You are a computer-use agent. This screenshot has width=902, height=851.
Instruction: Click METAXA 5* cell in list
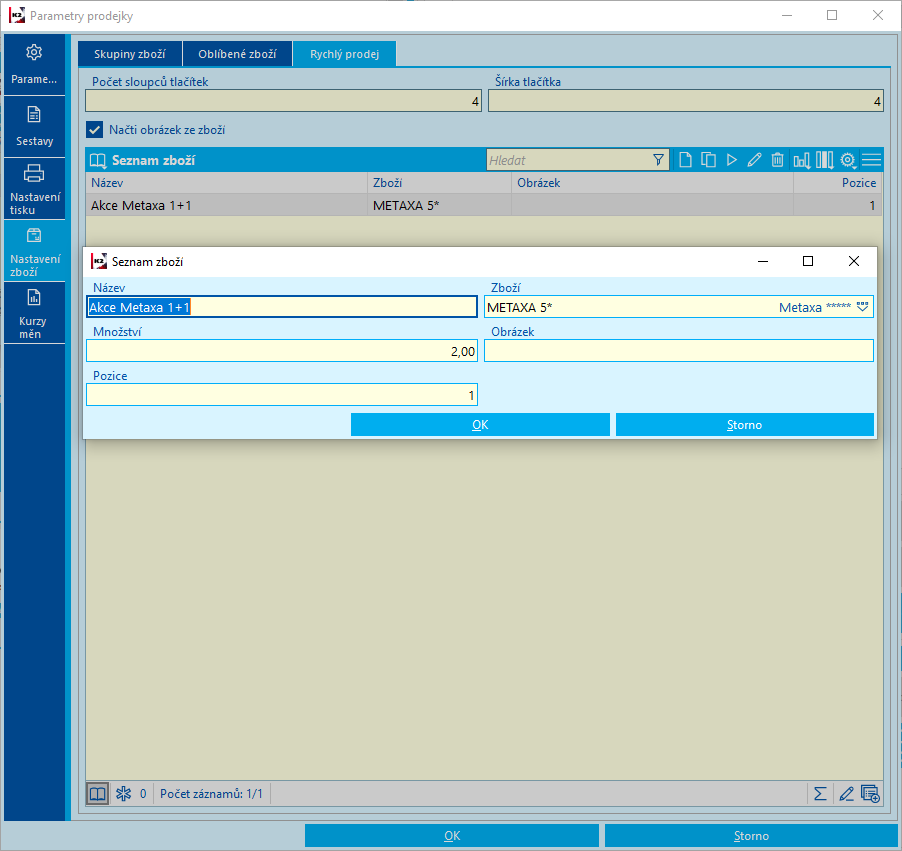[439, 205]
